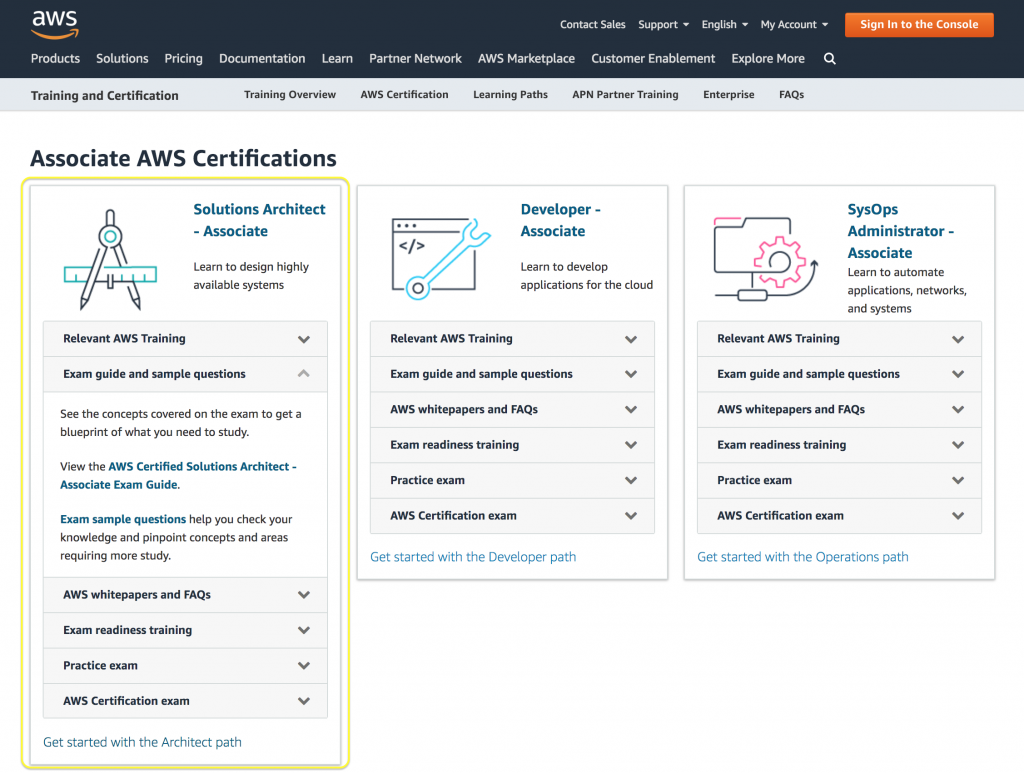This screenshot has height=773, width=1024.
Task: Click Sign In to the Console button
Action: pyautogui.click(x=918, y=24)
